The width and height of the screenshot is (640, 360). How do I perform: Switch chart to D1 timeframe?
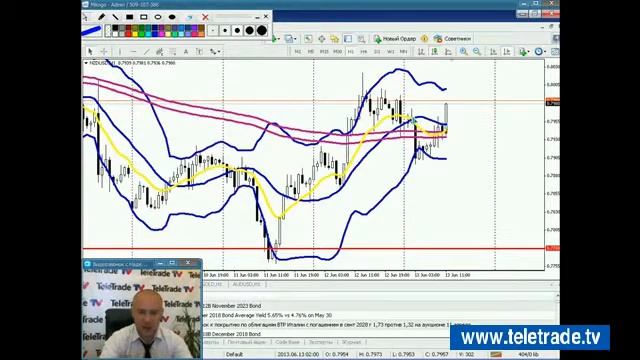pos(377,51)
